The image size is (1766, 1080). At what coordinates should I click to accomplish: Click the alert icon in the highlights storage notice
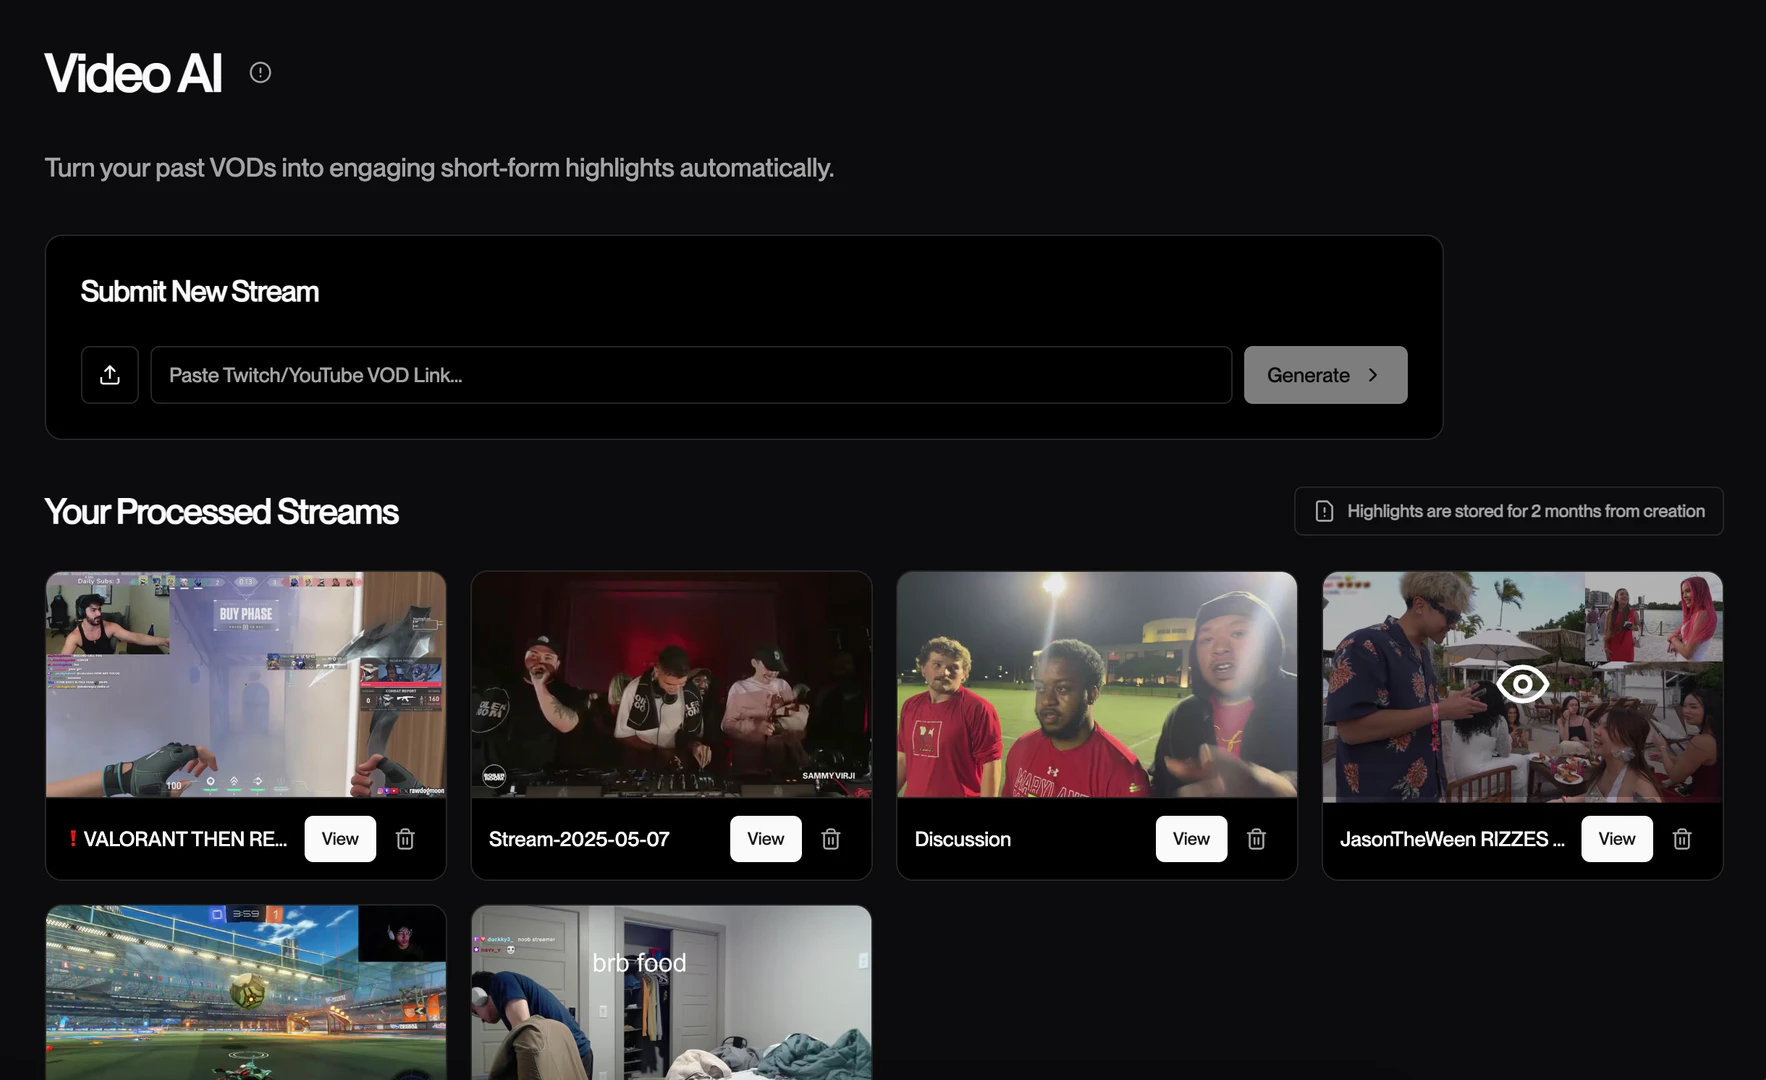[x=1324, y=510]
